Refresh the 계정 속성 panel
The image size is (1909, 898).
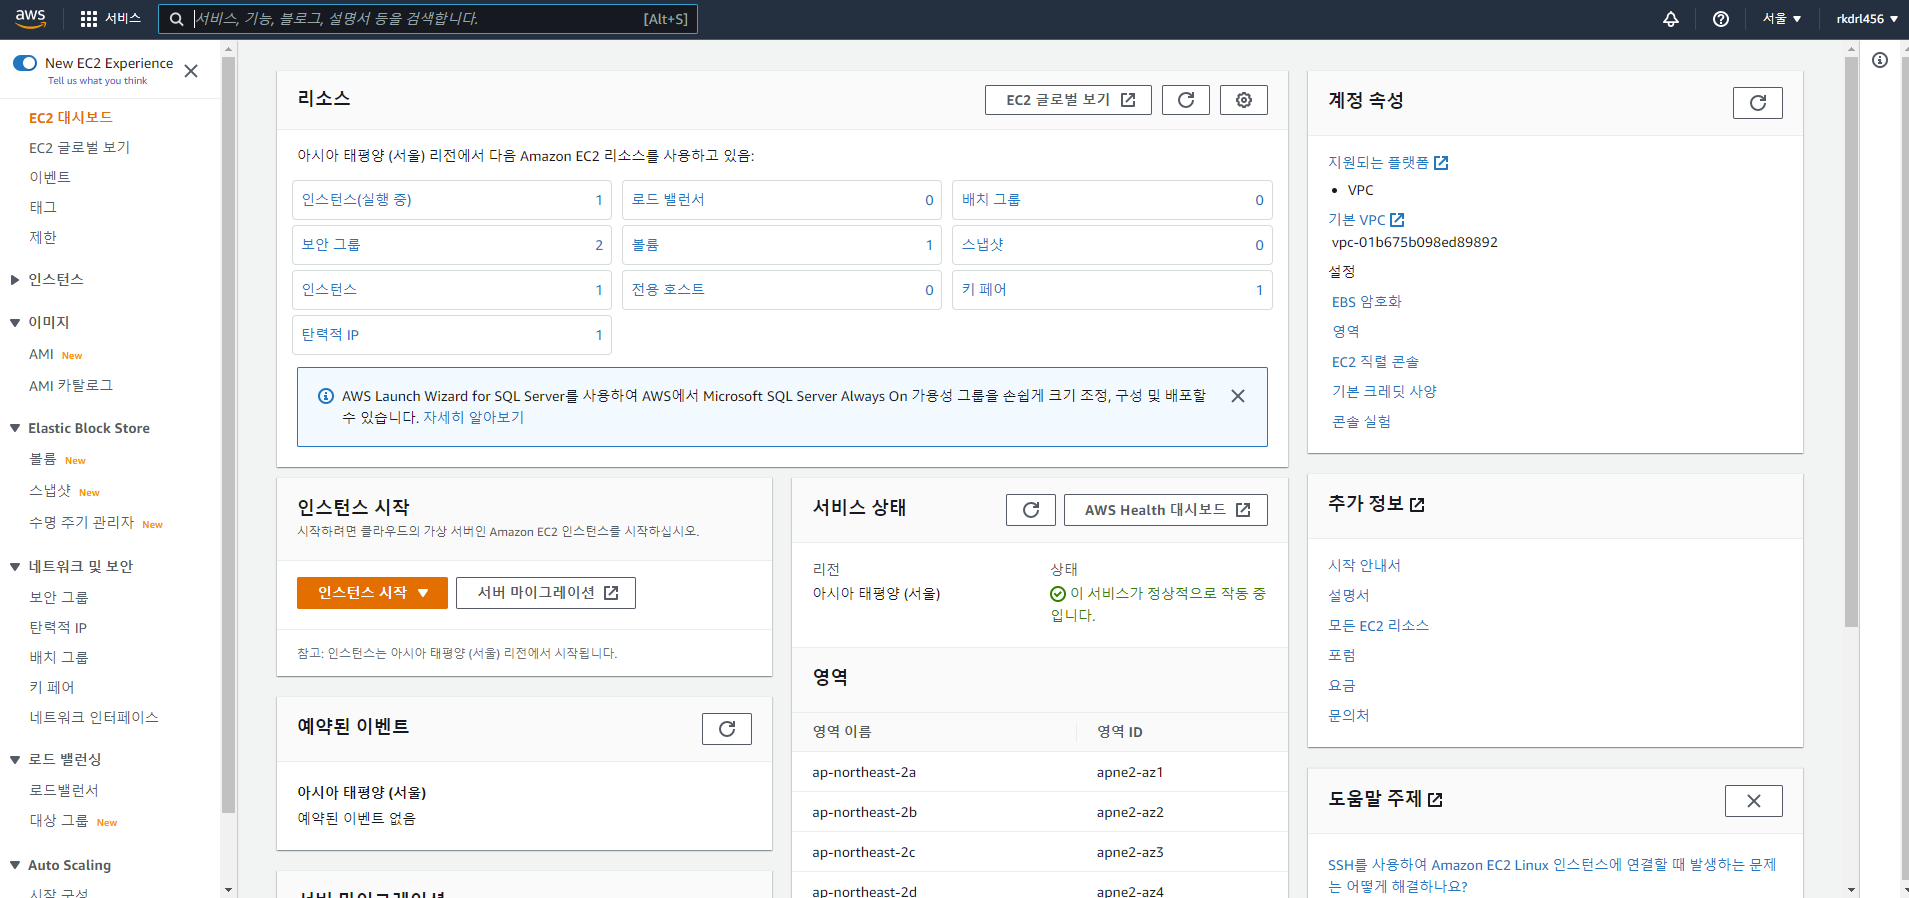pos(1758,103)
